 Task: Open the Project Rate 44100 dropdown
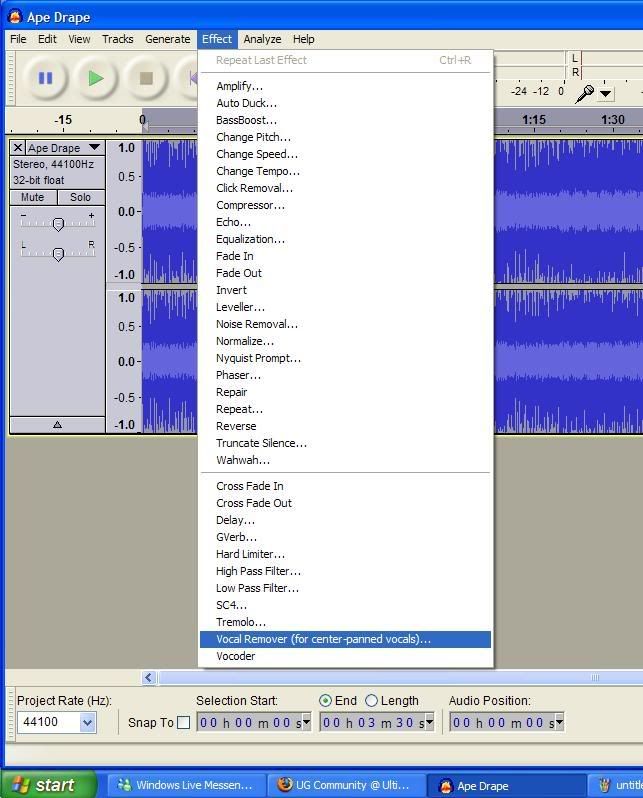pyautogui.click(x=87, y=722)
